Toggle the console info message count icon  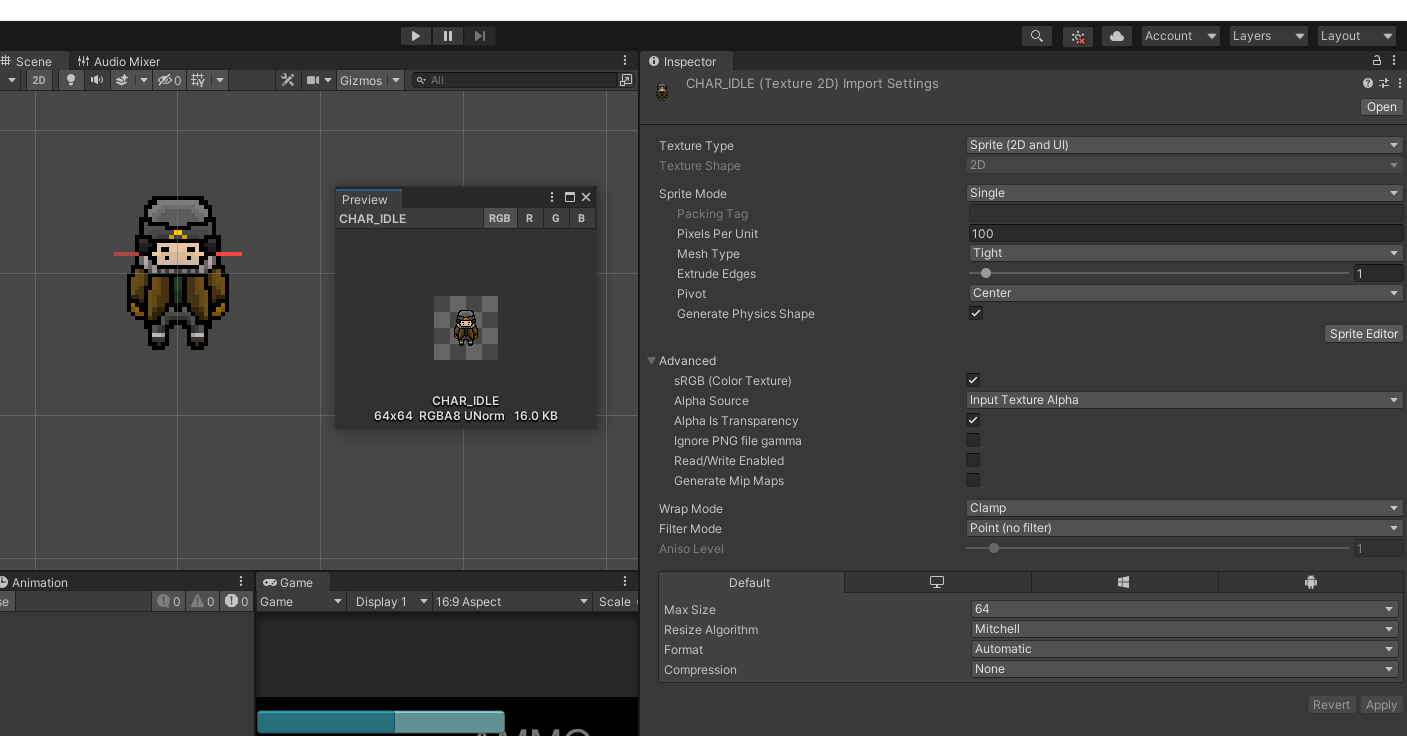169,601
